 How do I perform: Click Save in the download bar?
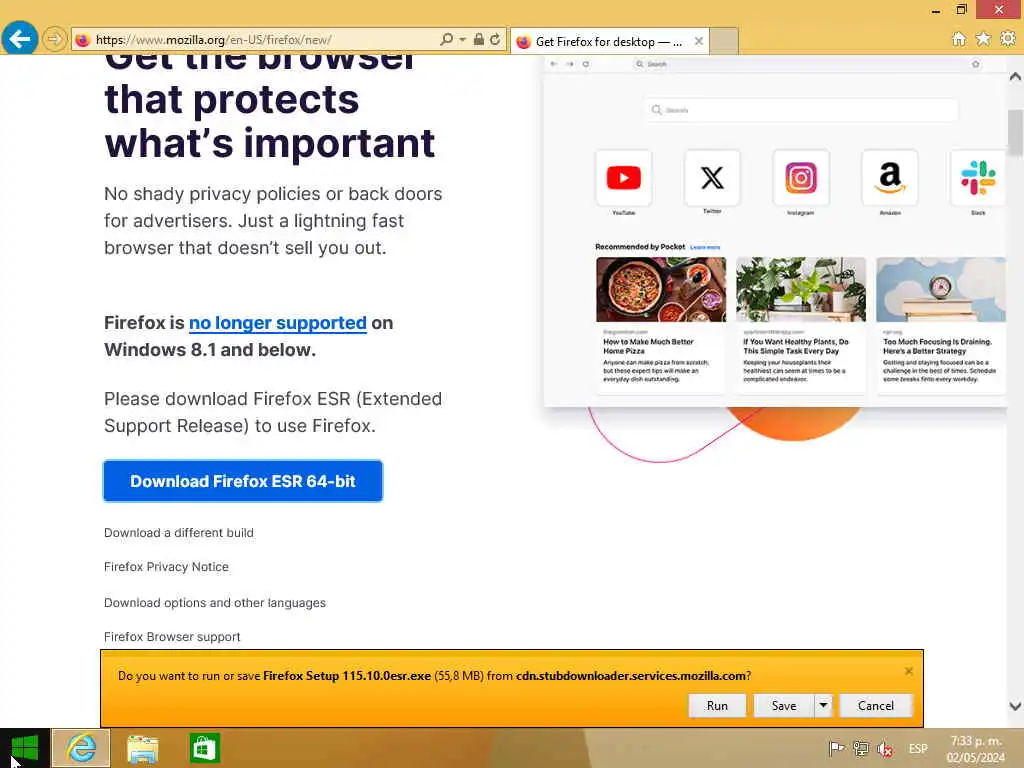784,705
